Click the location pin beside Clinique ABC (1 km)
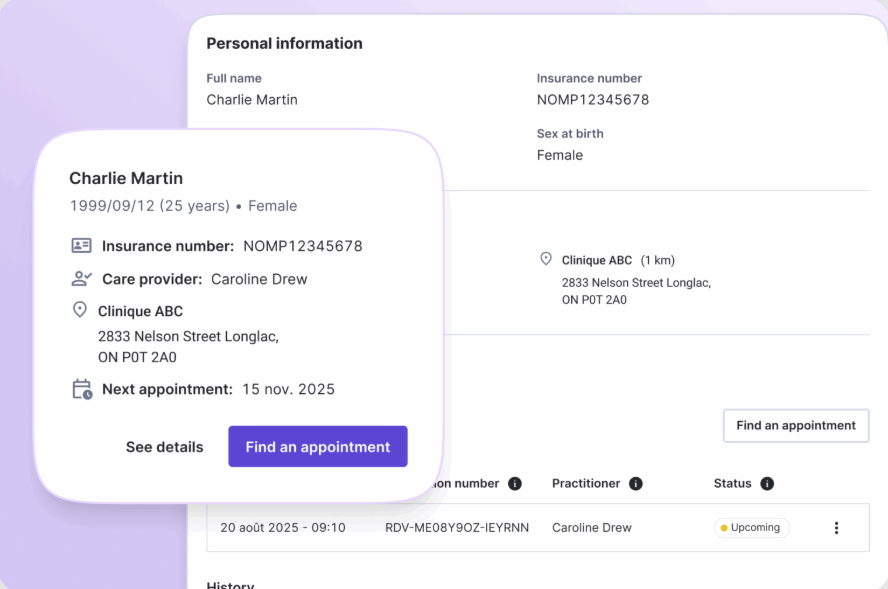The width and height of the screenshot is (888, 589). point(545,259)
